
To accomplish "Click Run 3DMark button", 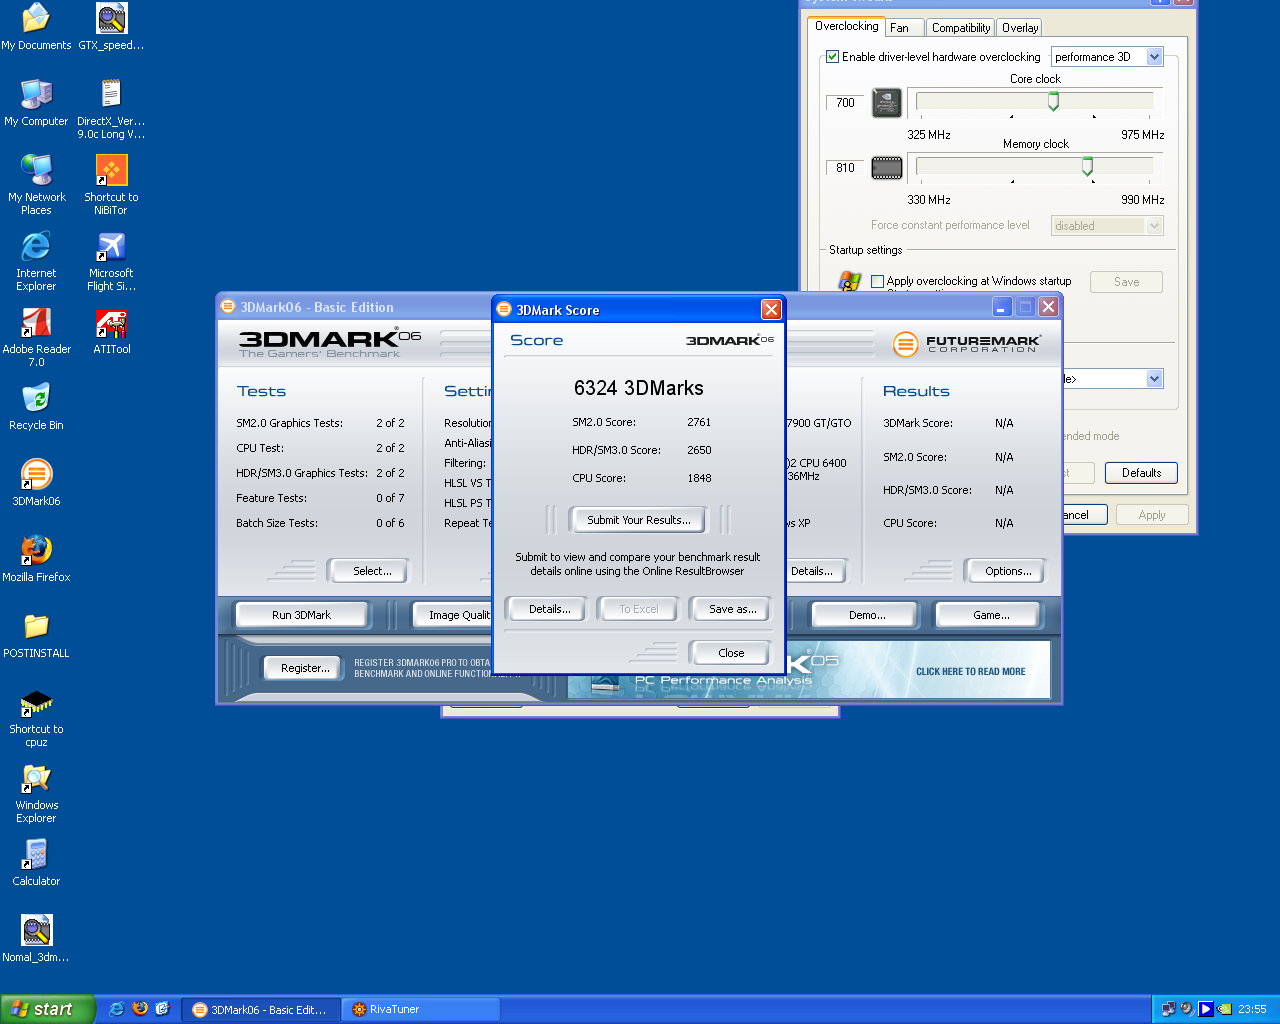I will 301,615.
